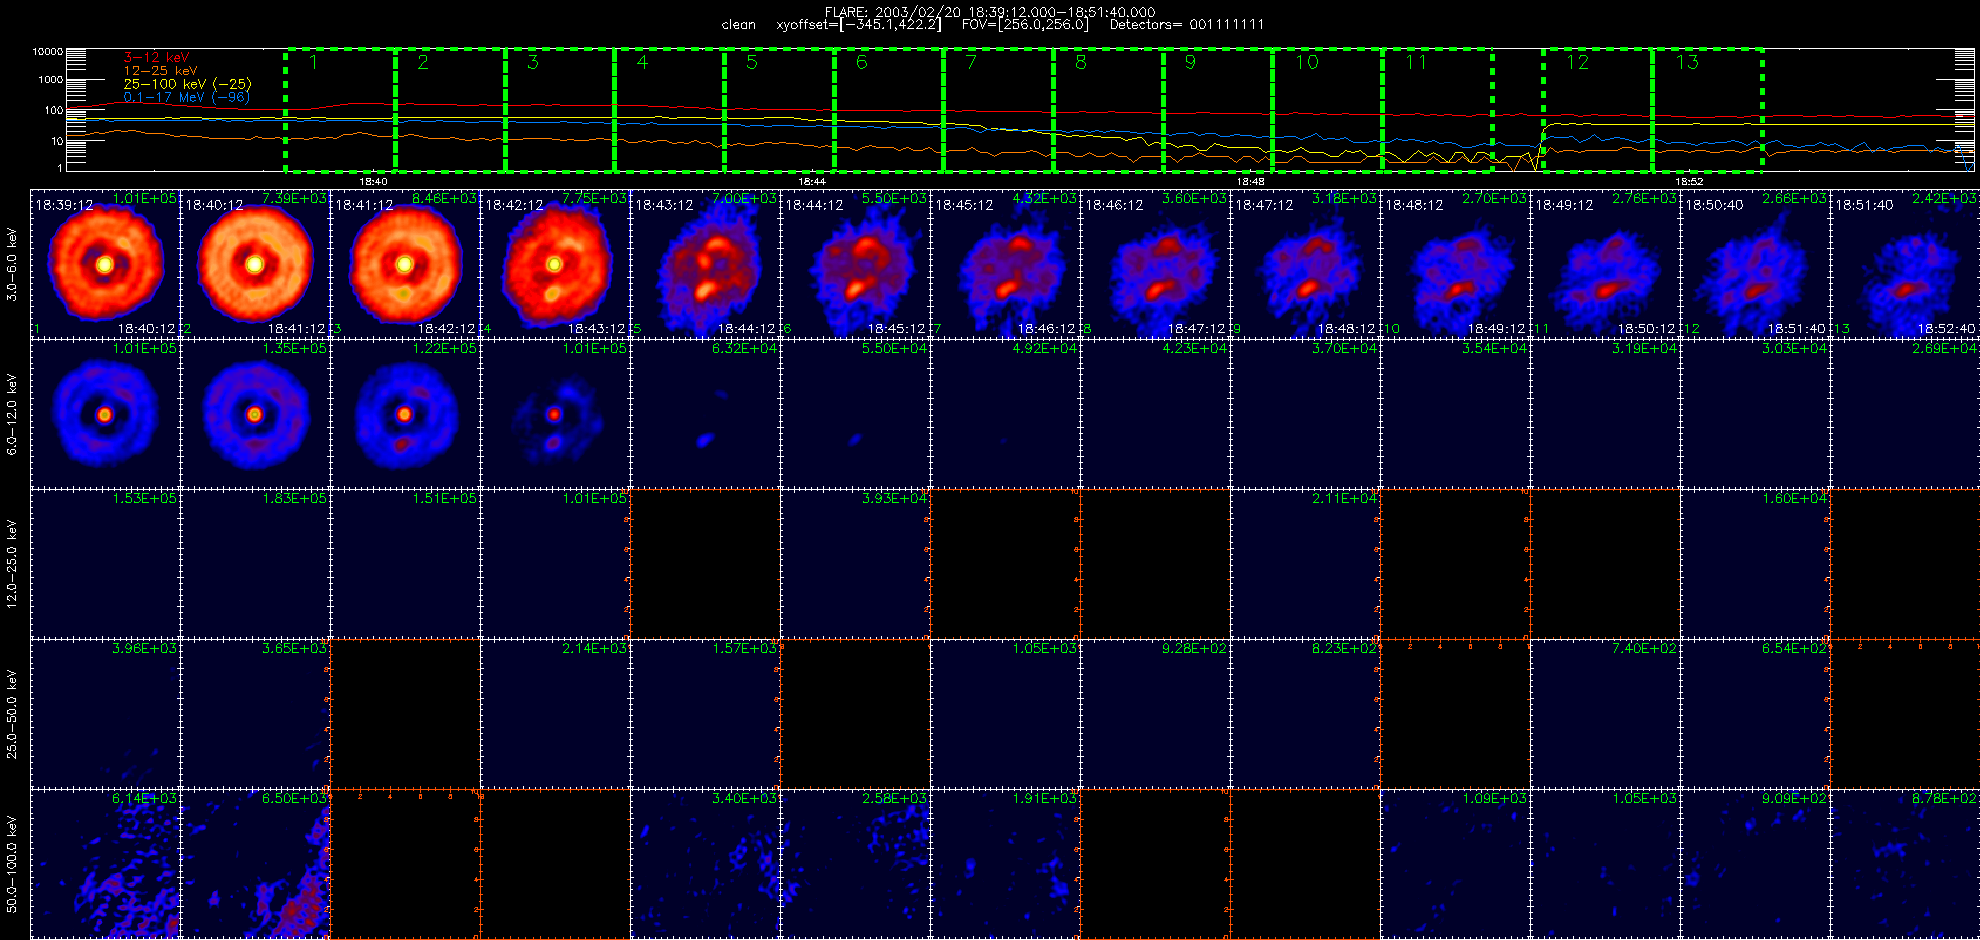The height and width of the screenshot is (940, 1980).
Task: Click the FLARE date and time title
Action: [x=990, y=12]
